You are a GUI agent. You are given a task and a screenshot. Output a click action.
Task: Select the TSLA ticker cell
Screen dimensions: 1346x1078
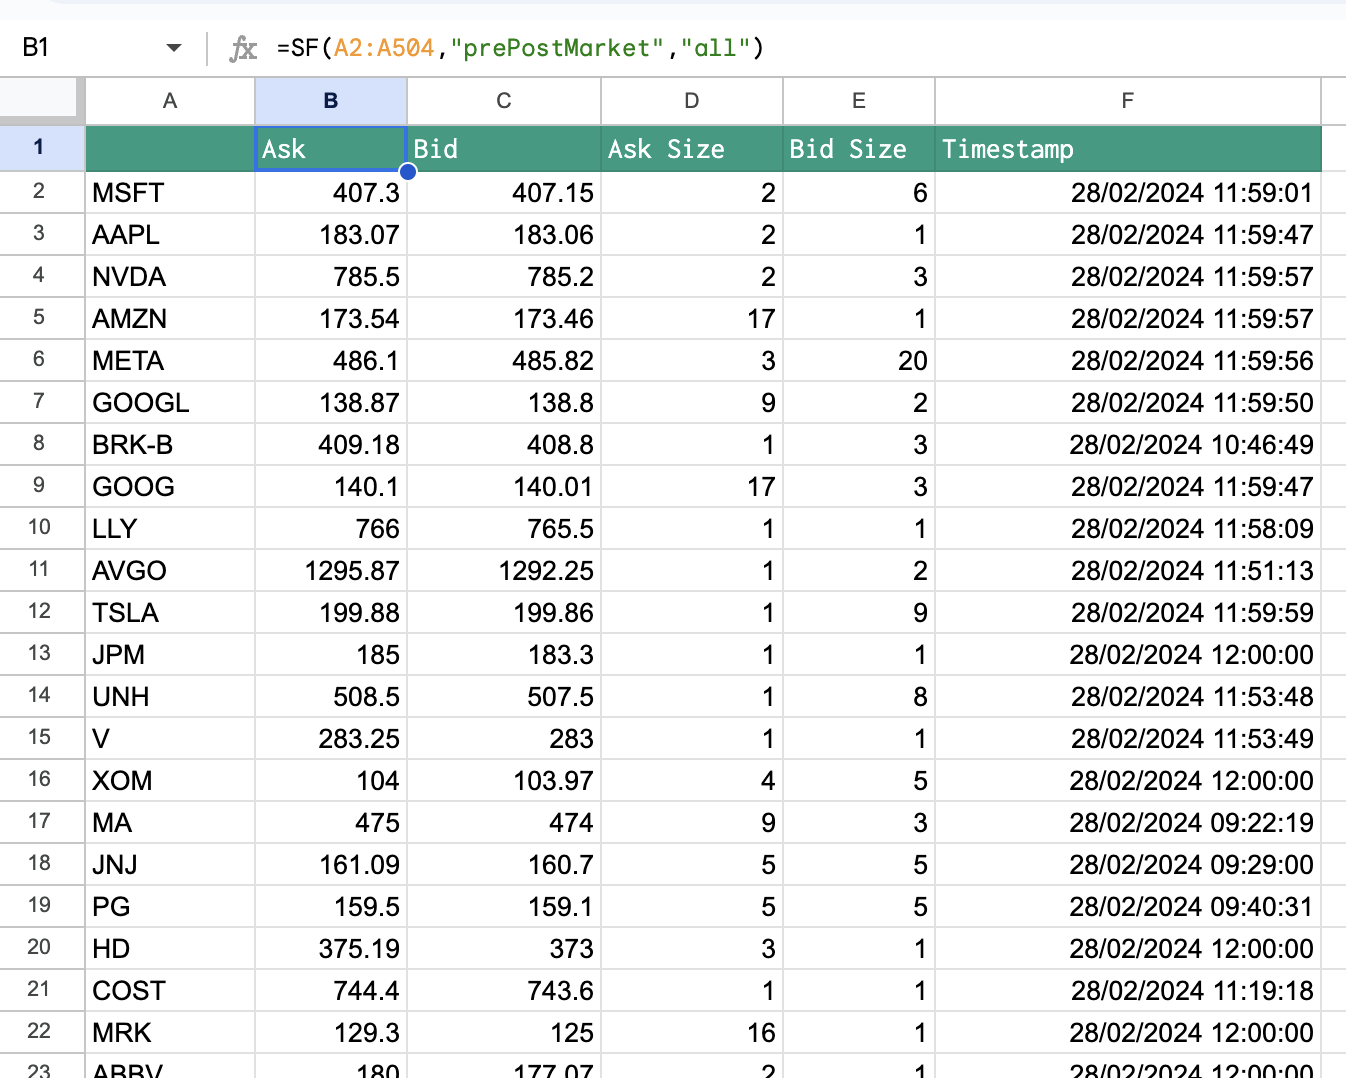170,612
